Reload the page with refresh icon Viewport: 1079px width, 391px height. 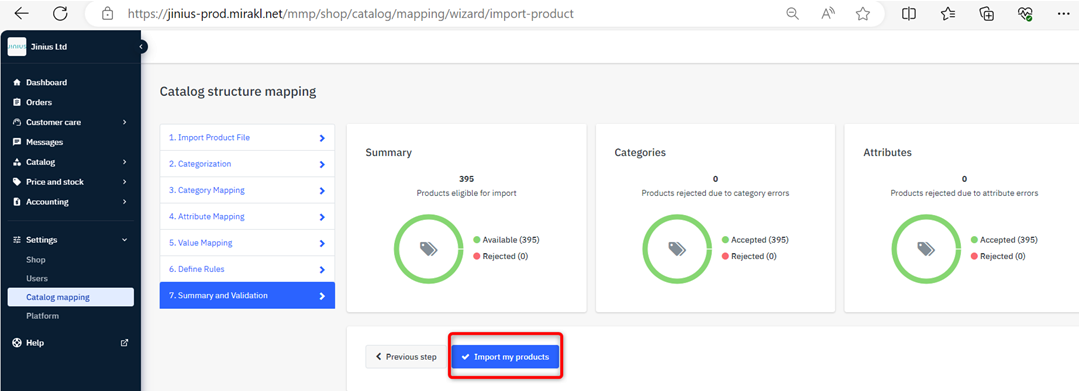click(x=61, y=13)
